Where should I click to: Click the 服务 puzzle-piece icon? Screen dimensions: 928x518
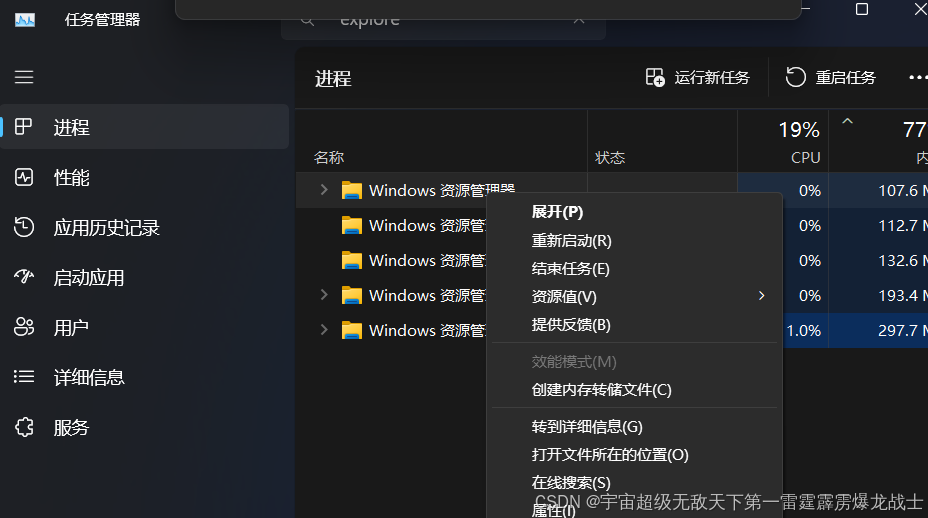tap(24, 427)
